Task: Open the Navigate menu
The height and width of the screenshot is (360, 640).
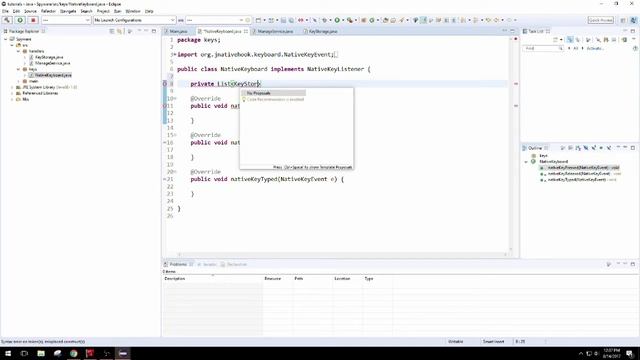Action: click(68, 11)
